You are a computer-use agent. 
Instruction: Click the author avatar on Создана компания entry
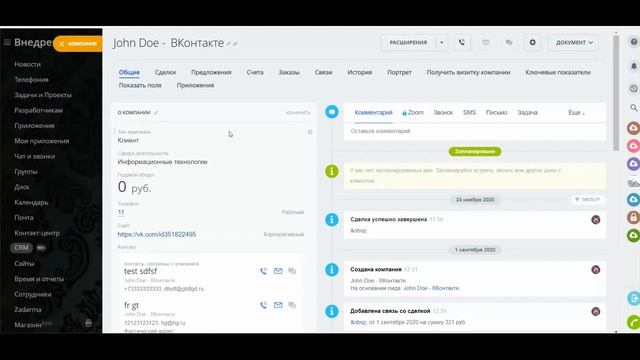[596, 269]
